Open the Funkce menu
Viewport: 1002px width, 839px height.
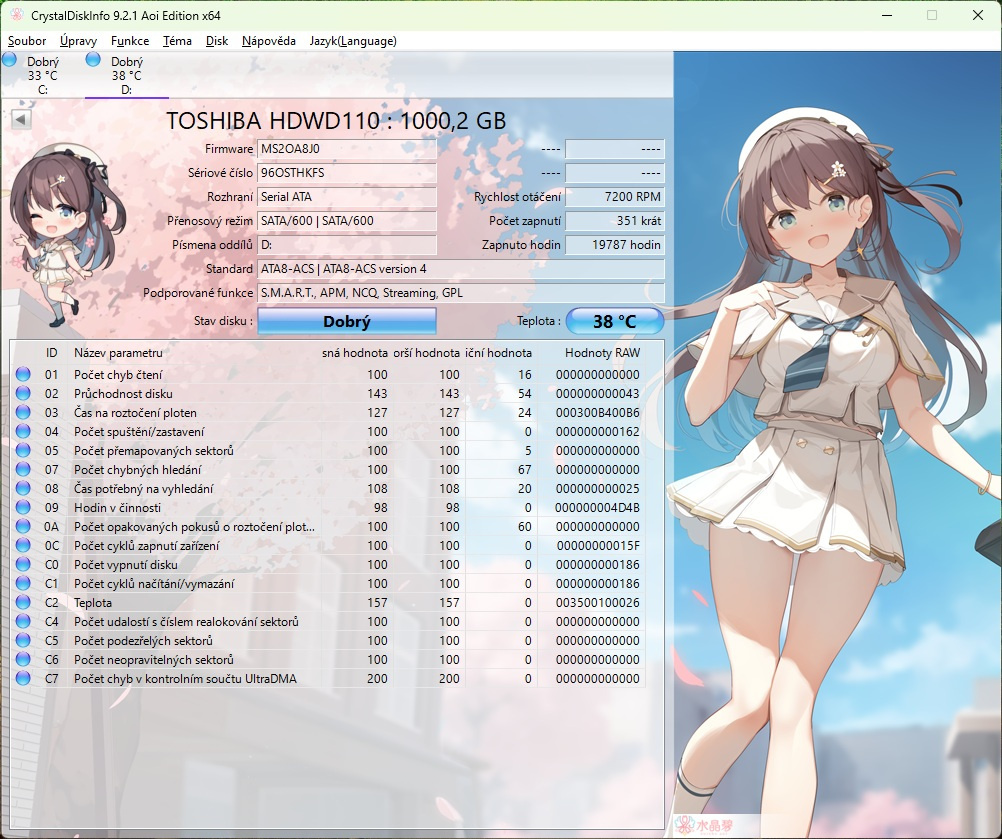click(x=129, y=41)
